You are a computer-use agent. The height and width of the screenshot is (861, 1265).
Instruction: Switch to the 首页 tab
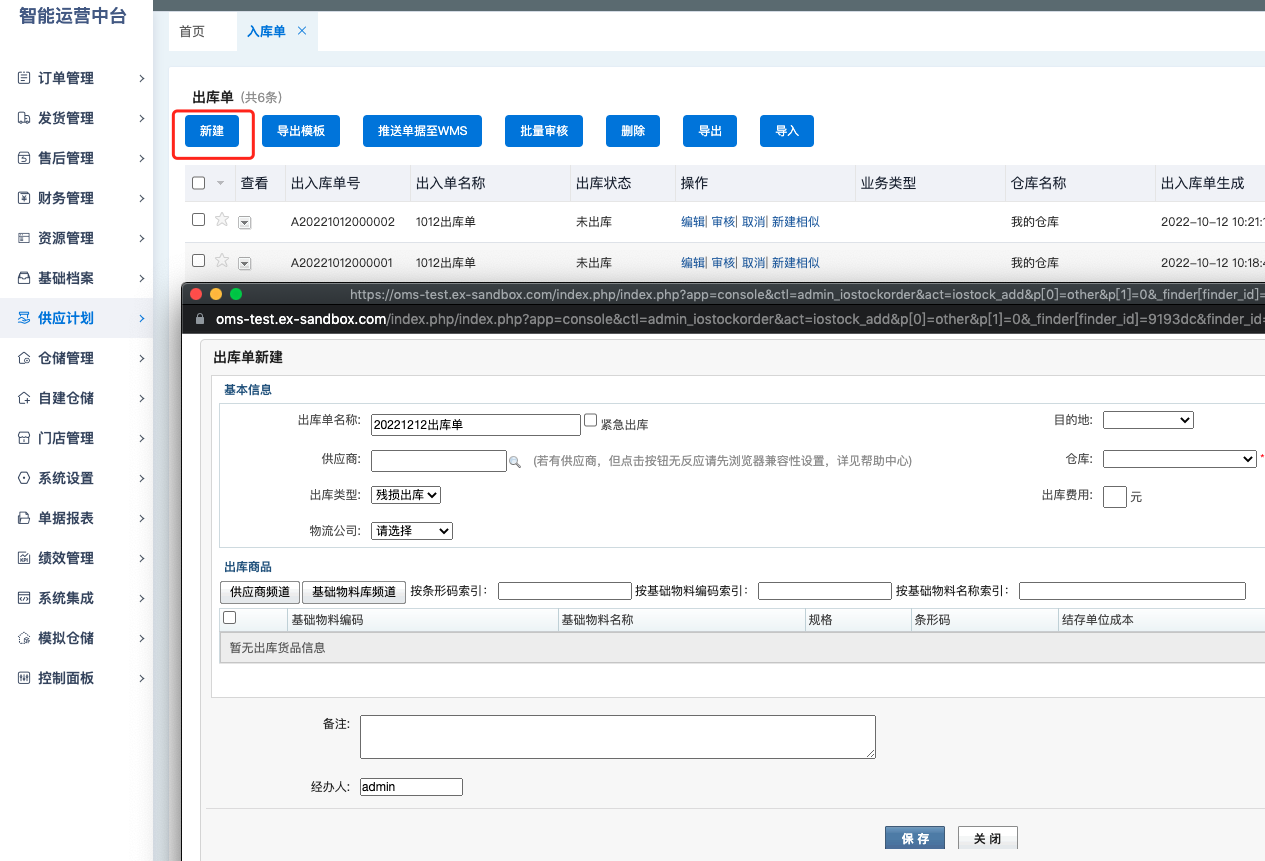tap(192, 31)
